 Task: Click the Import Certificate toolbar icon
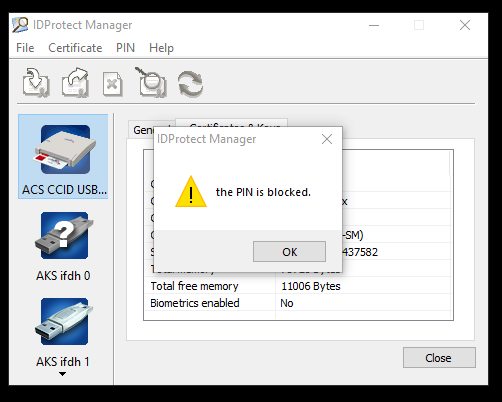(x=36, y=83)
